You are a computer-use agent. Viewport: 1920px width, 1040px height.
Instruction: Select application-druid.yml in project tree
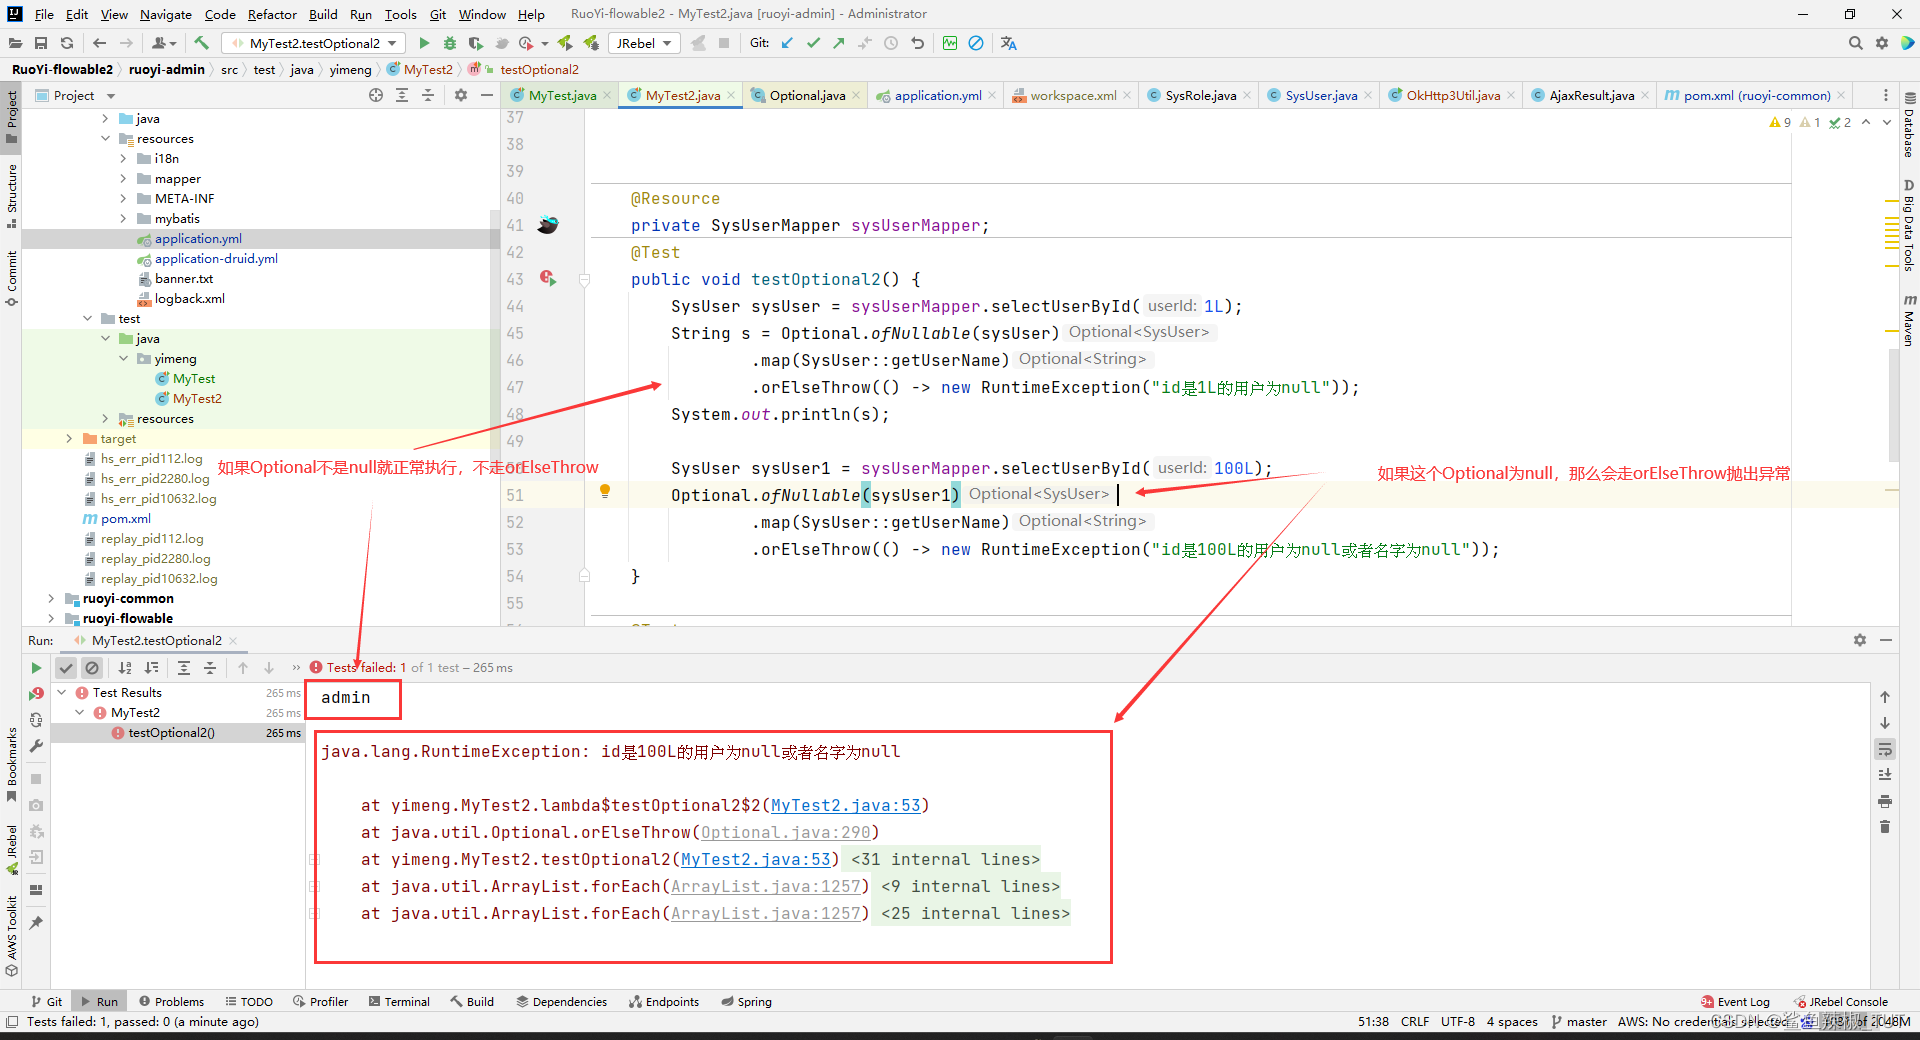(216, 259)
